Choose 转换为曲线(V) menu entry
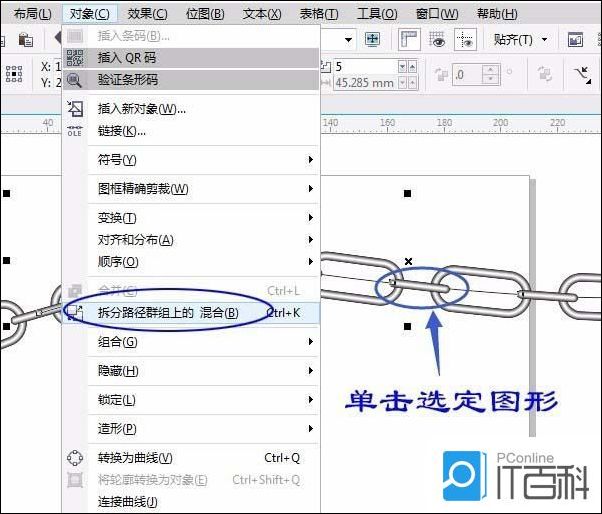This screenshot has width=602, height=514. coord(191,458)
